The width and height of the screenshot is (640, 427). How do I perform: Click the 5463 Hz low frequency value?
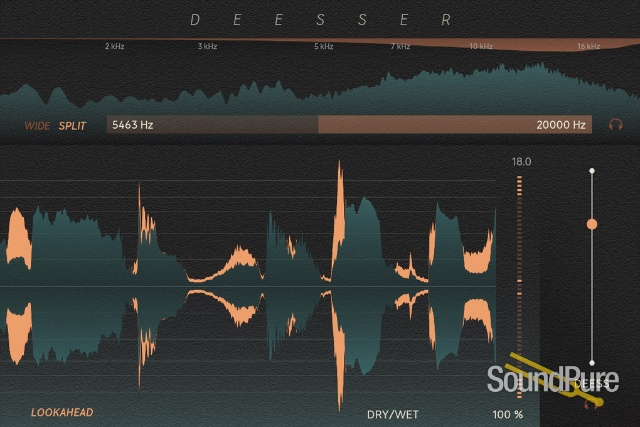click(x=133, y=125)
